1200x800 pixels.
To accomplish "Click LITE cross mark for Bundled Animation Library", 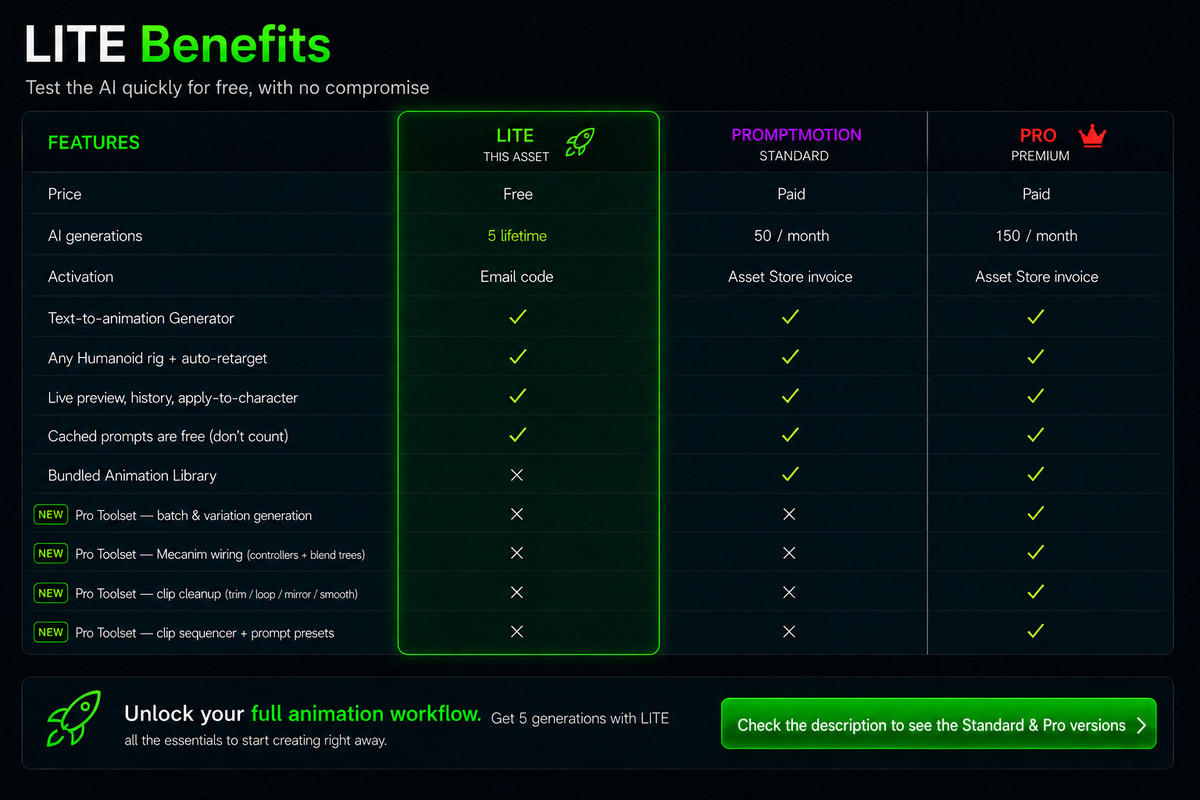I will [x=517, y=475].
